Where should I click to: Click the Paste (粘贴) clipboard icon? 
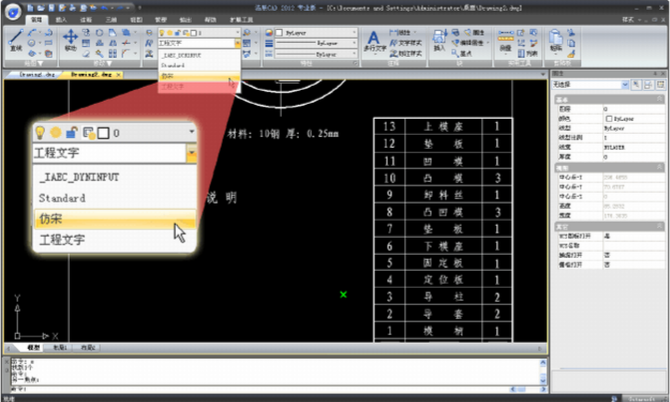pos(555,41)
